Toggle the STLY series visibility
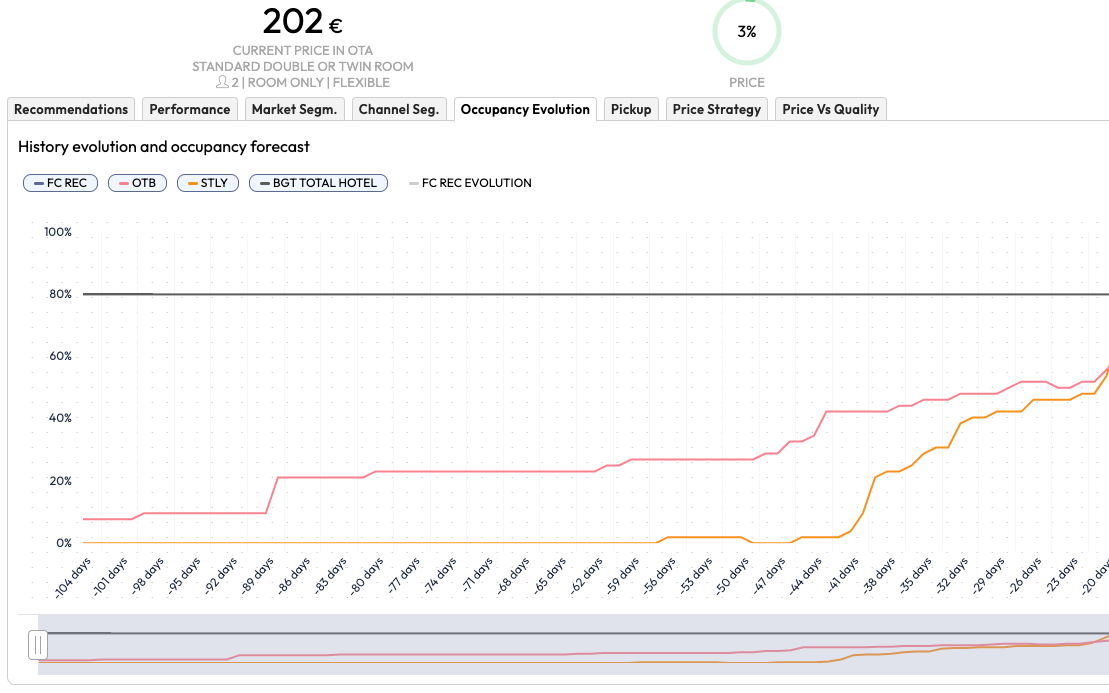Image resolution: width=1109 pixels, height=693 pixels. pyautogui.click(x=207, y=183)
